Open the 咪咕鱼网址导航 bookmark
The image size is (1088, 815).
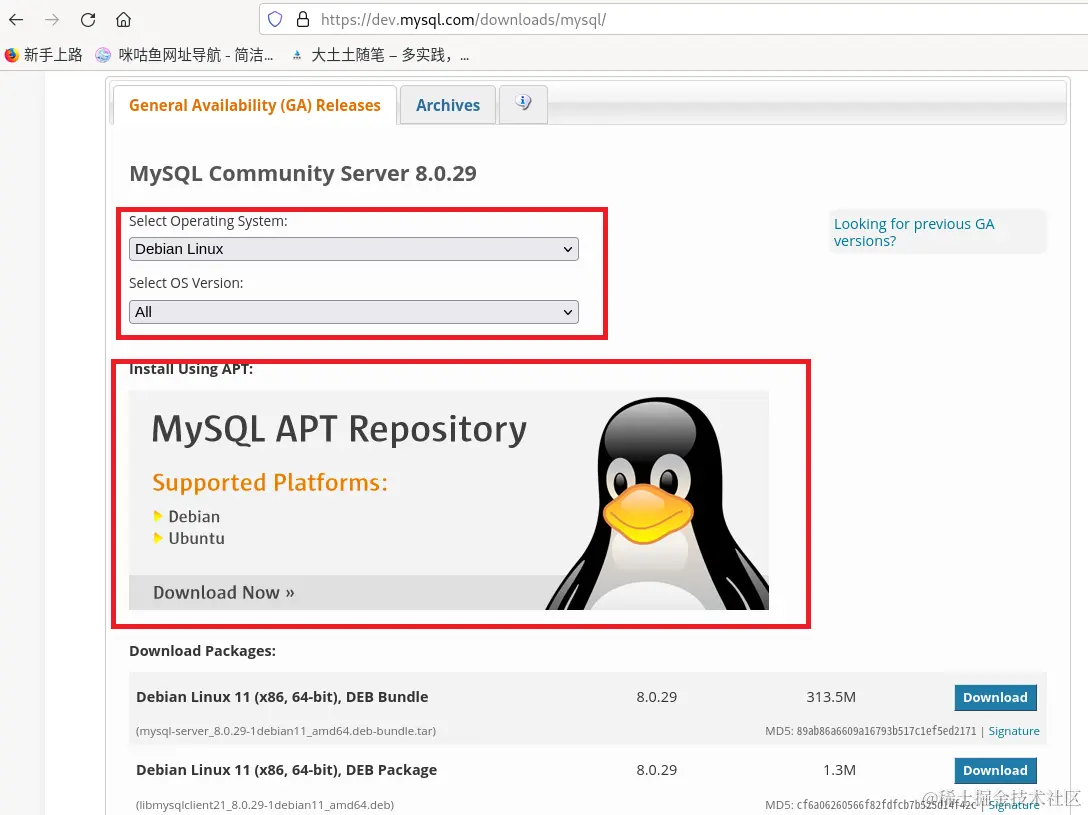pos(185,55)
